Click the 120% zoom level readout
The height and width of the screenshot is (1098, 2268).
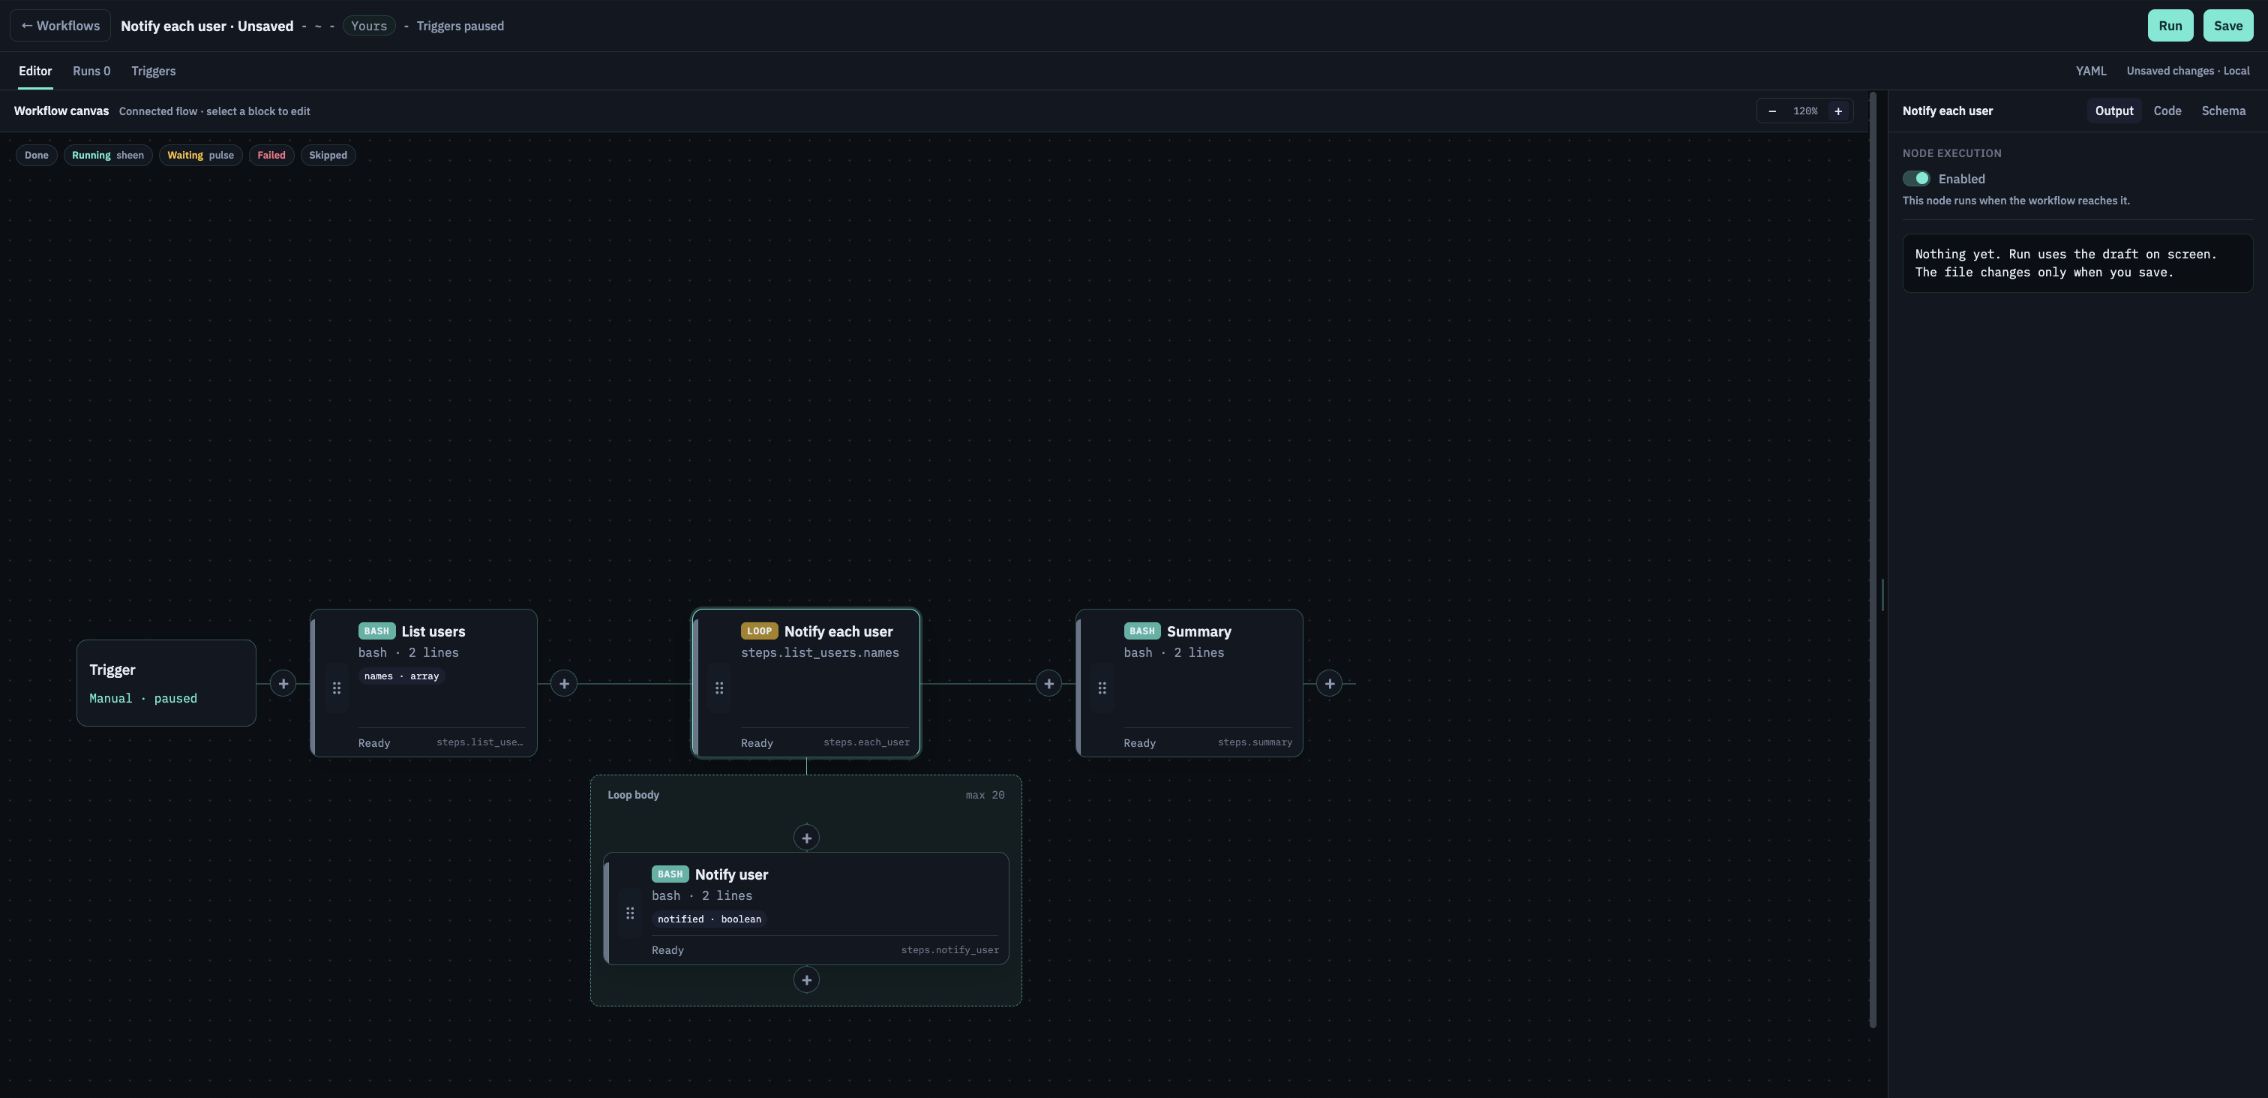(1805, 111)
